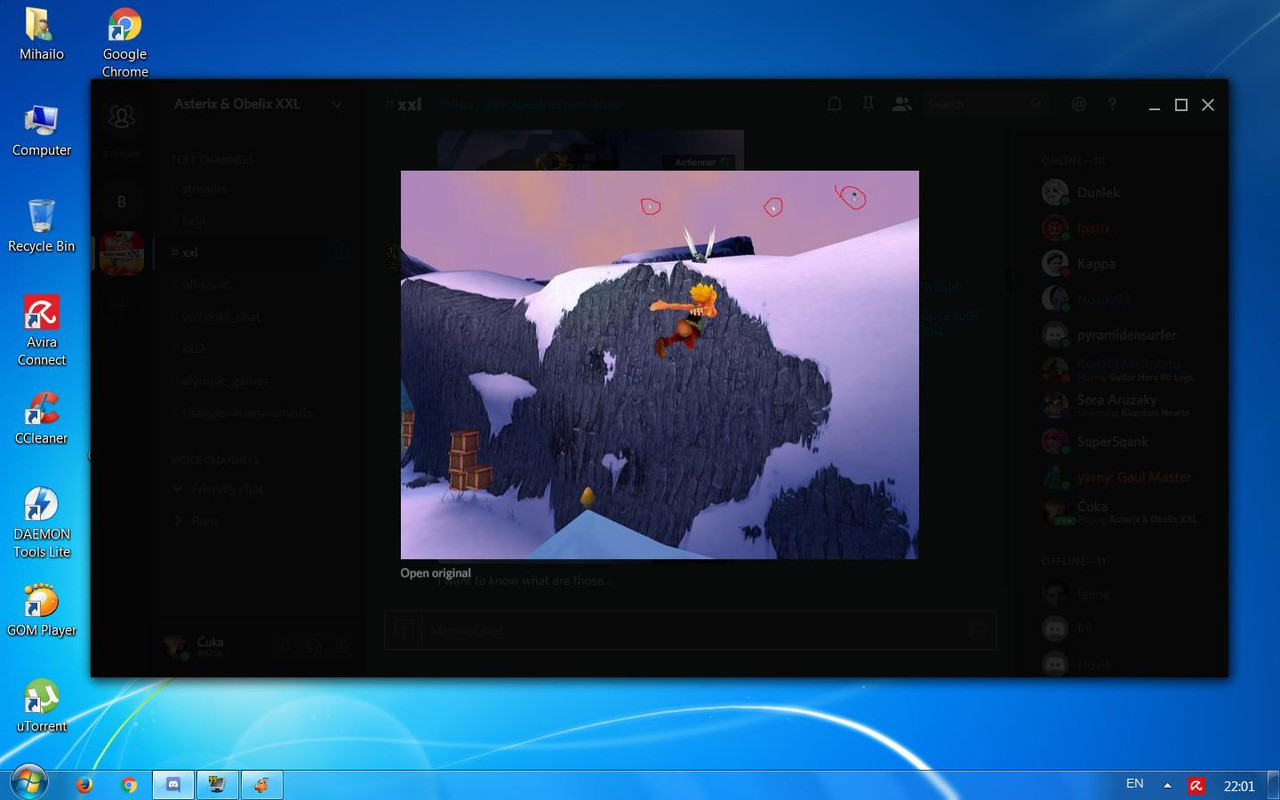
Task: Select the 'B' server icon
Action: (122, 202)
